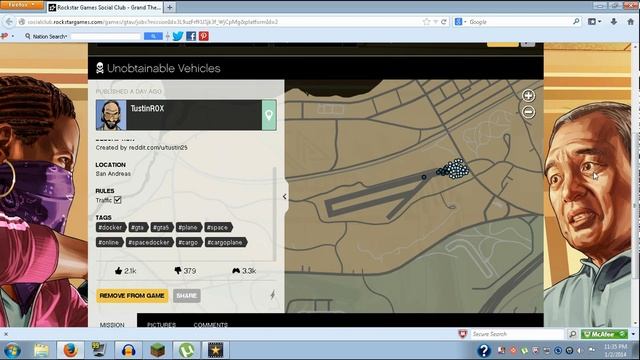This screenshot has width=640, height=360.
Task: Open the Windows Start menu
Action: pos(12,351)
